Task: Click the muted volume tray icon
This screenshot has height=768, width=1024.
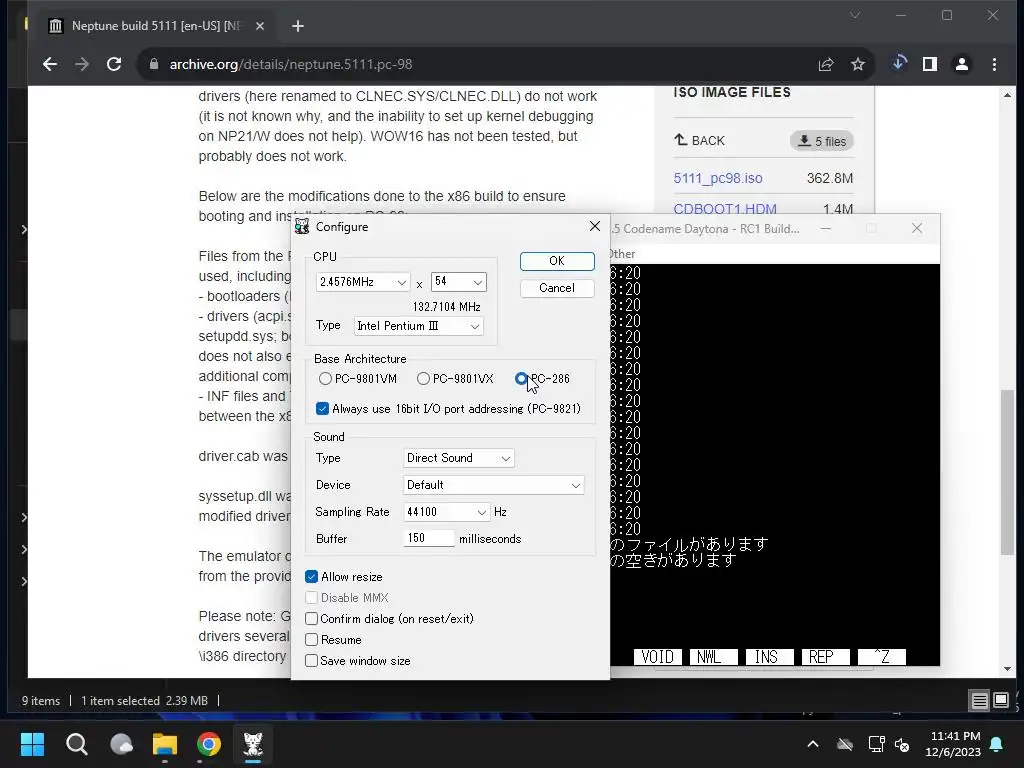Action: pyautogui.click(x=903, y=744)
